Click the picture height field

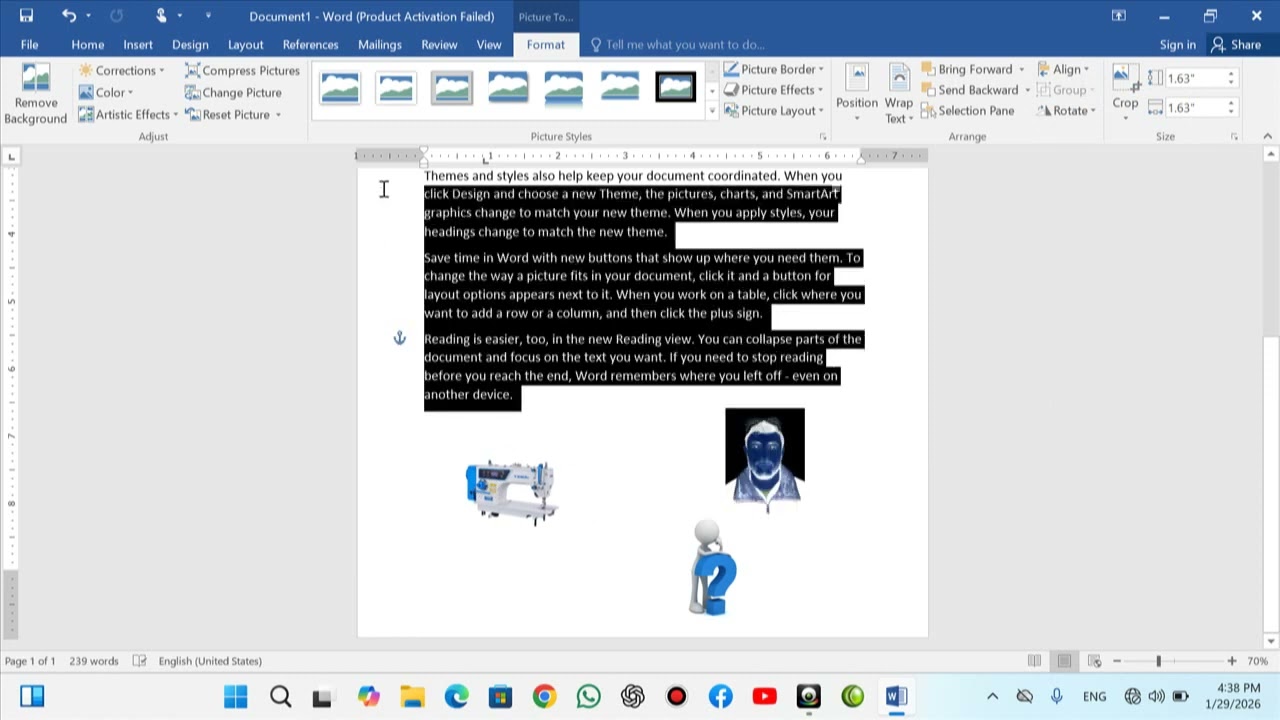[1195, 78]
